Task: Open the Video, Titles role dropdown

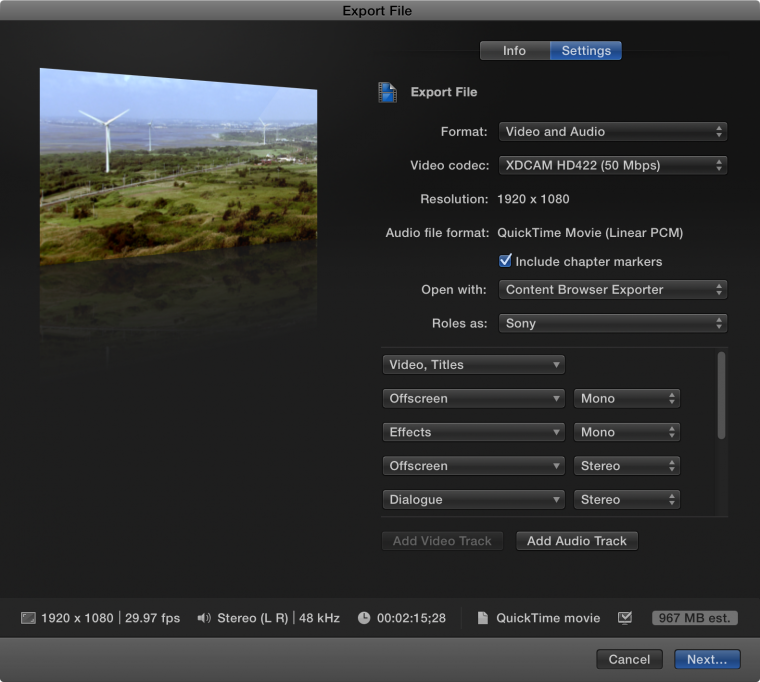Action: pyautogui.click(x=473, y=365)
